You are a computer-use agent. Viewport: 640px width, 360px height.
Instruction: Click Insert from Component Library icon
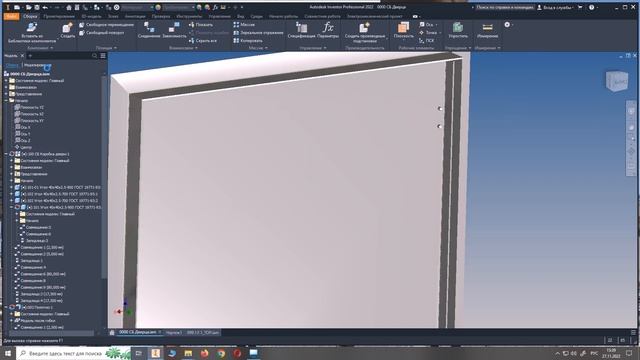point(32,28)
